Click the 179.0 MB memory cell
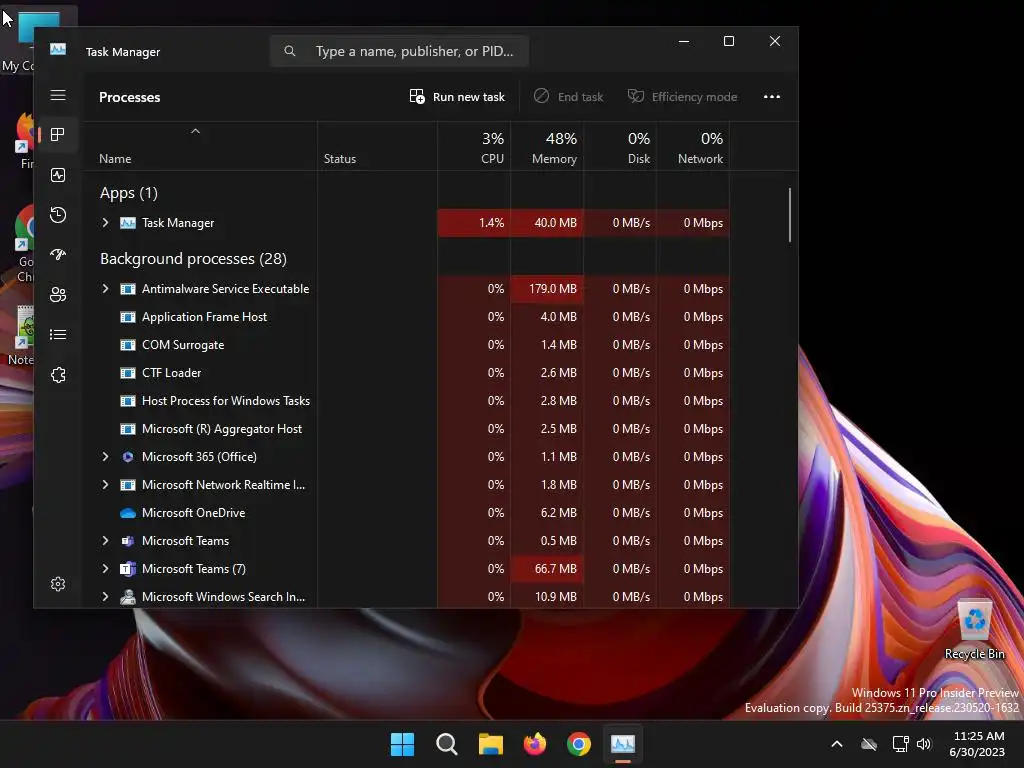Viewport: 1024px width, 768px height. click(547, 289)
